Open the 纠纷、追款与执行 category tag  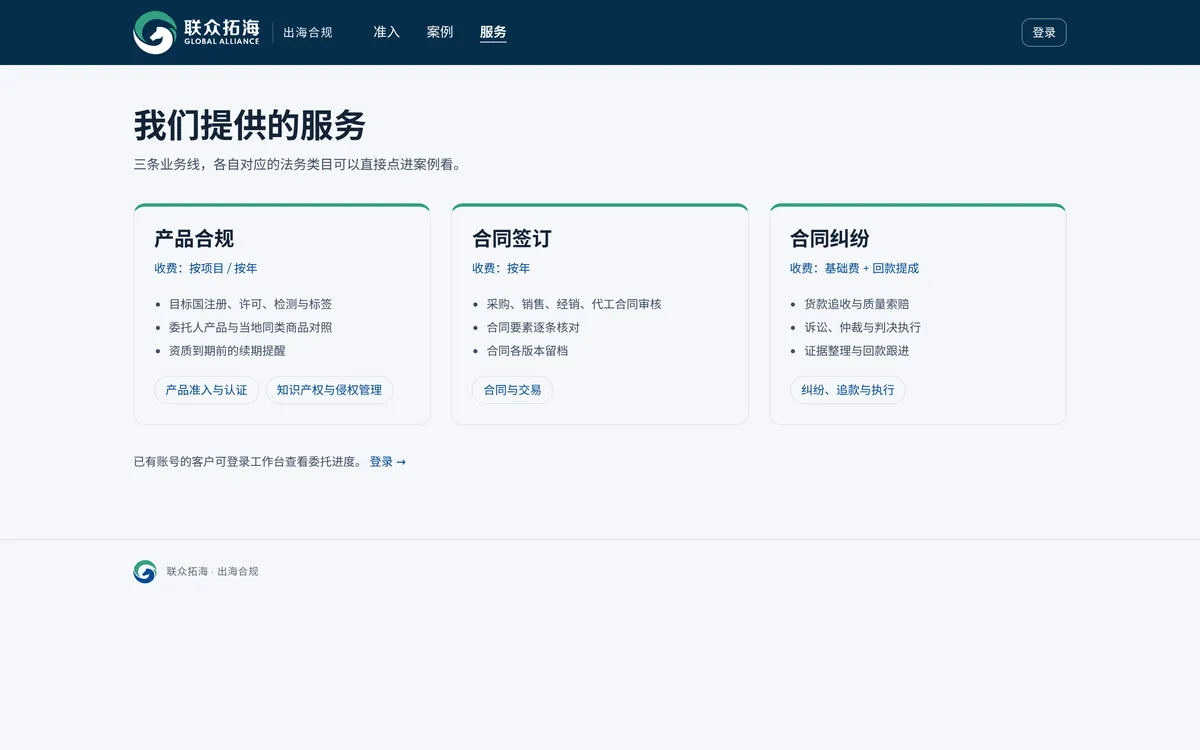click(848, 390)
